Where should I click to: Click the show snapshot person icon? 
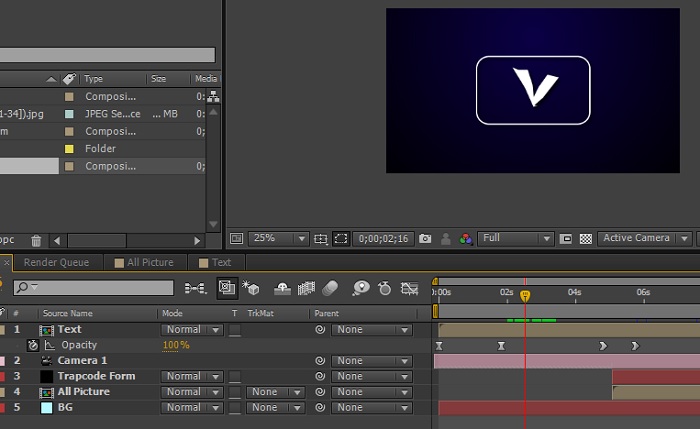click(445, 239)
